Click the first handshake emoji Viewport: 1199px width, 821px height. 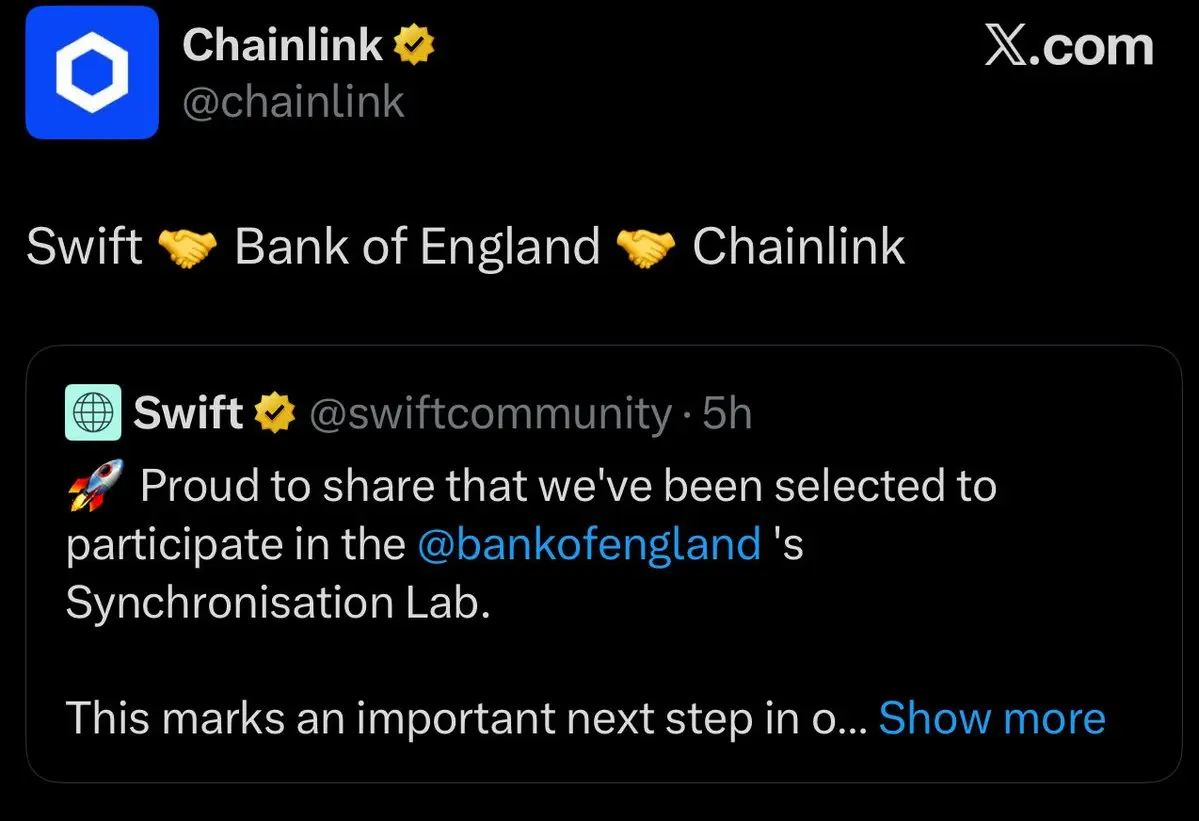click(188, 247)
